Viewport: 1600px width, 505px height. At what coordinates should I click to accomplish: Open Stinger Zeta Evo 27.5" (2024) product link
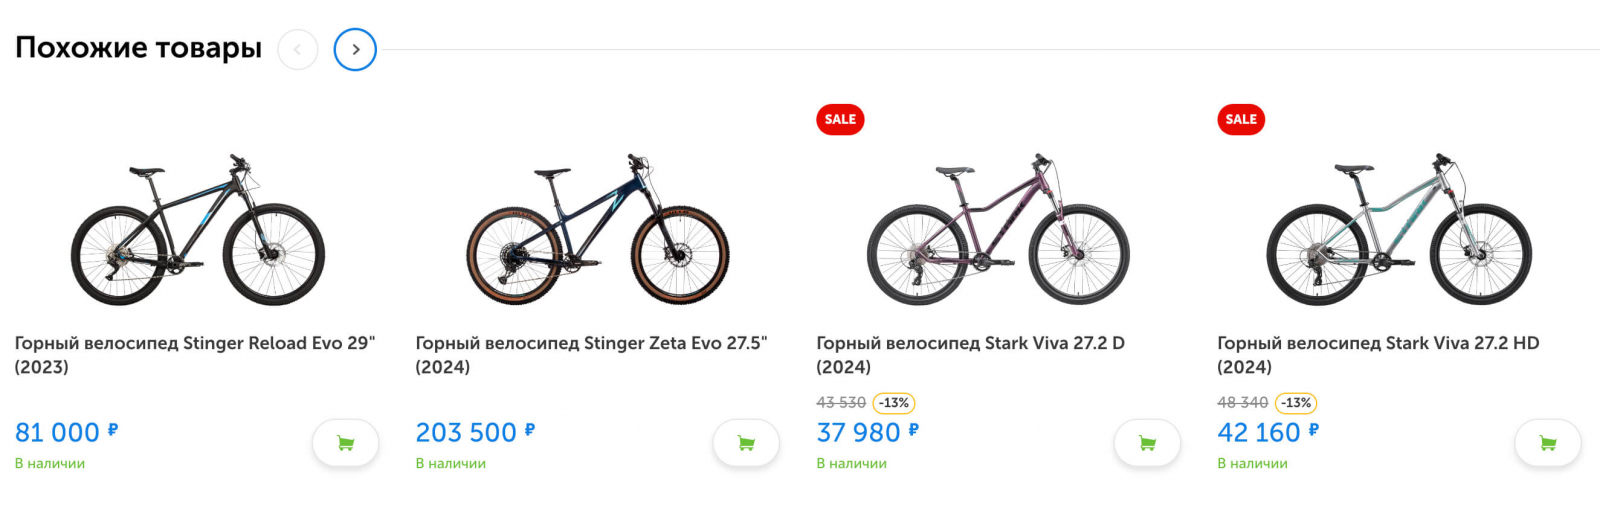(591, 354)
